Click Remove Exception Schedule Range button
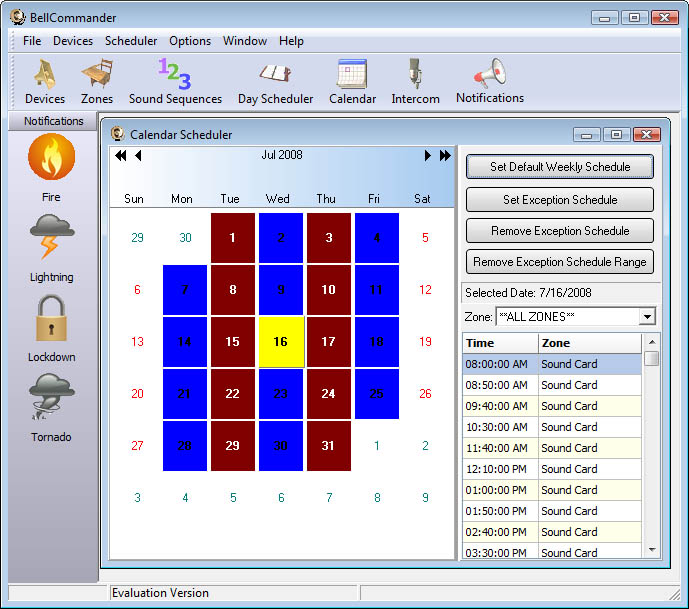 (560, 262)
